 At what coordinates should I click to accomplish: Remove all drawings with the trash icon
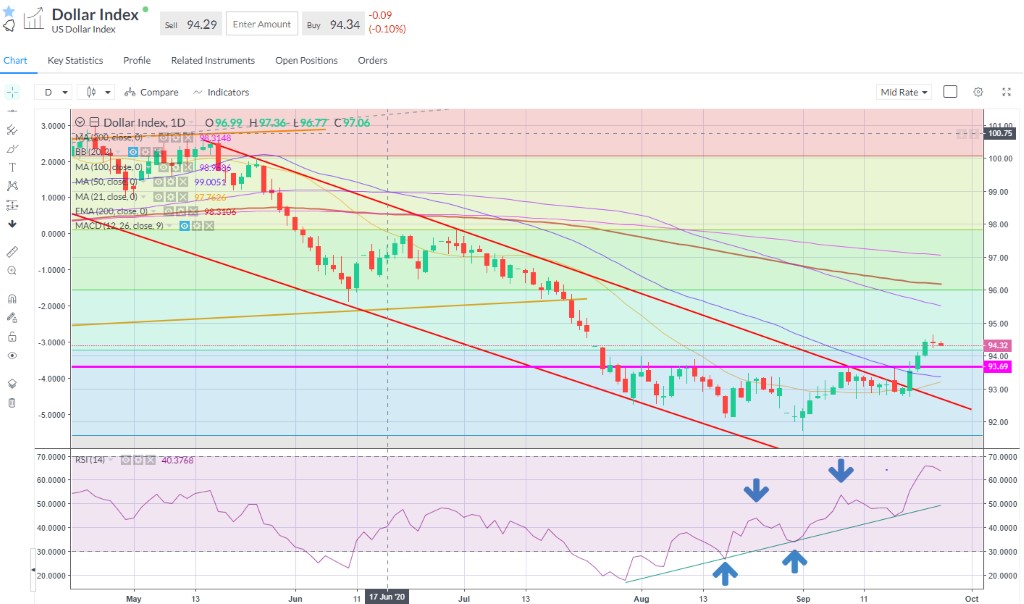(12, 403)
